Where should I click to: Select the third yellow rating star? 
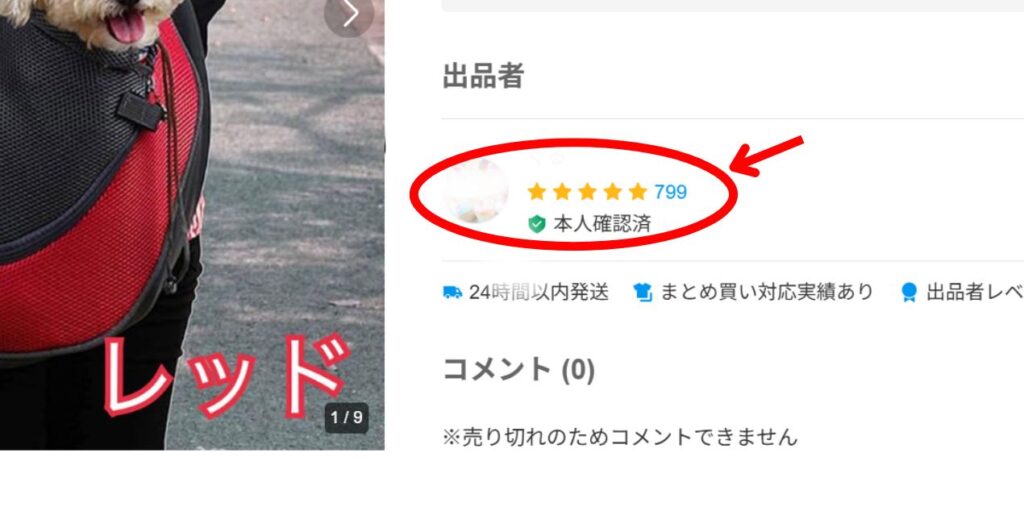[587, 192]
